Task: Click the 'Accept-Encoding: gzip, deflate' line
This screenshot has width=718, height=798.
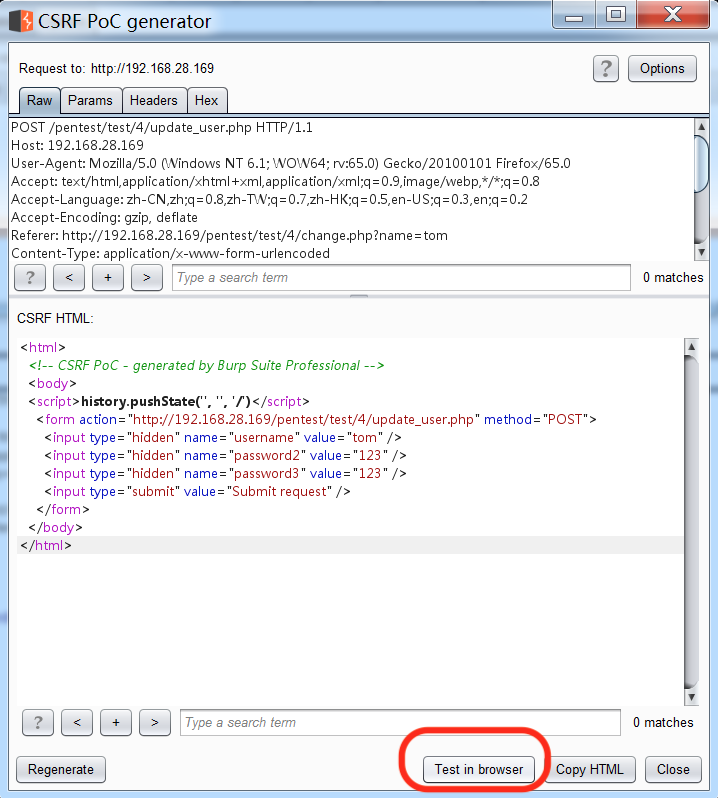Action: (104, 217)
